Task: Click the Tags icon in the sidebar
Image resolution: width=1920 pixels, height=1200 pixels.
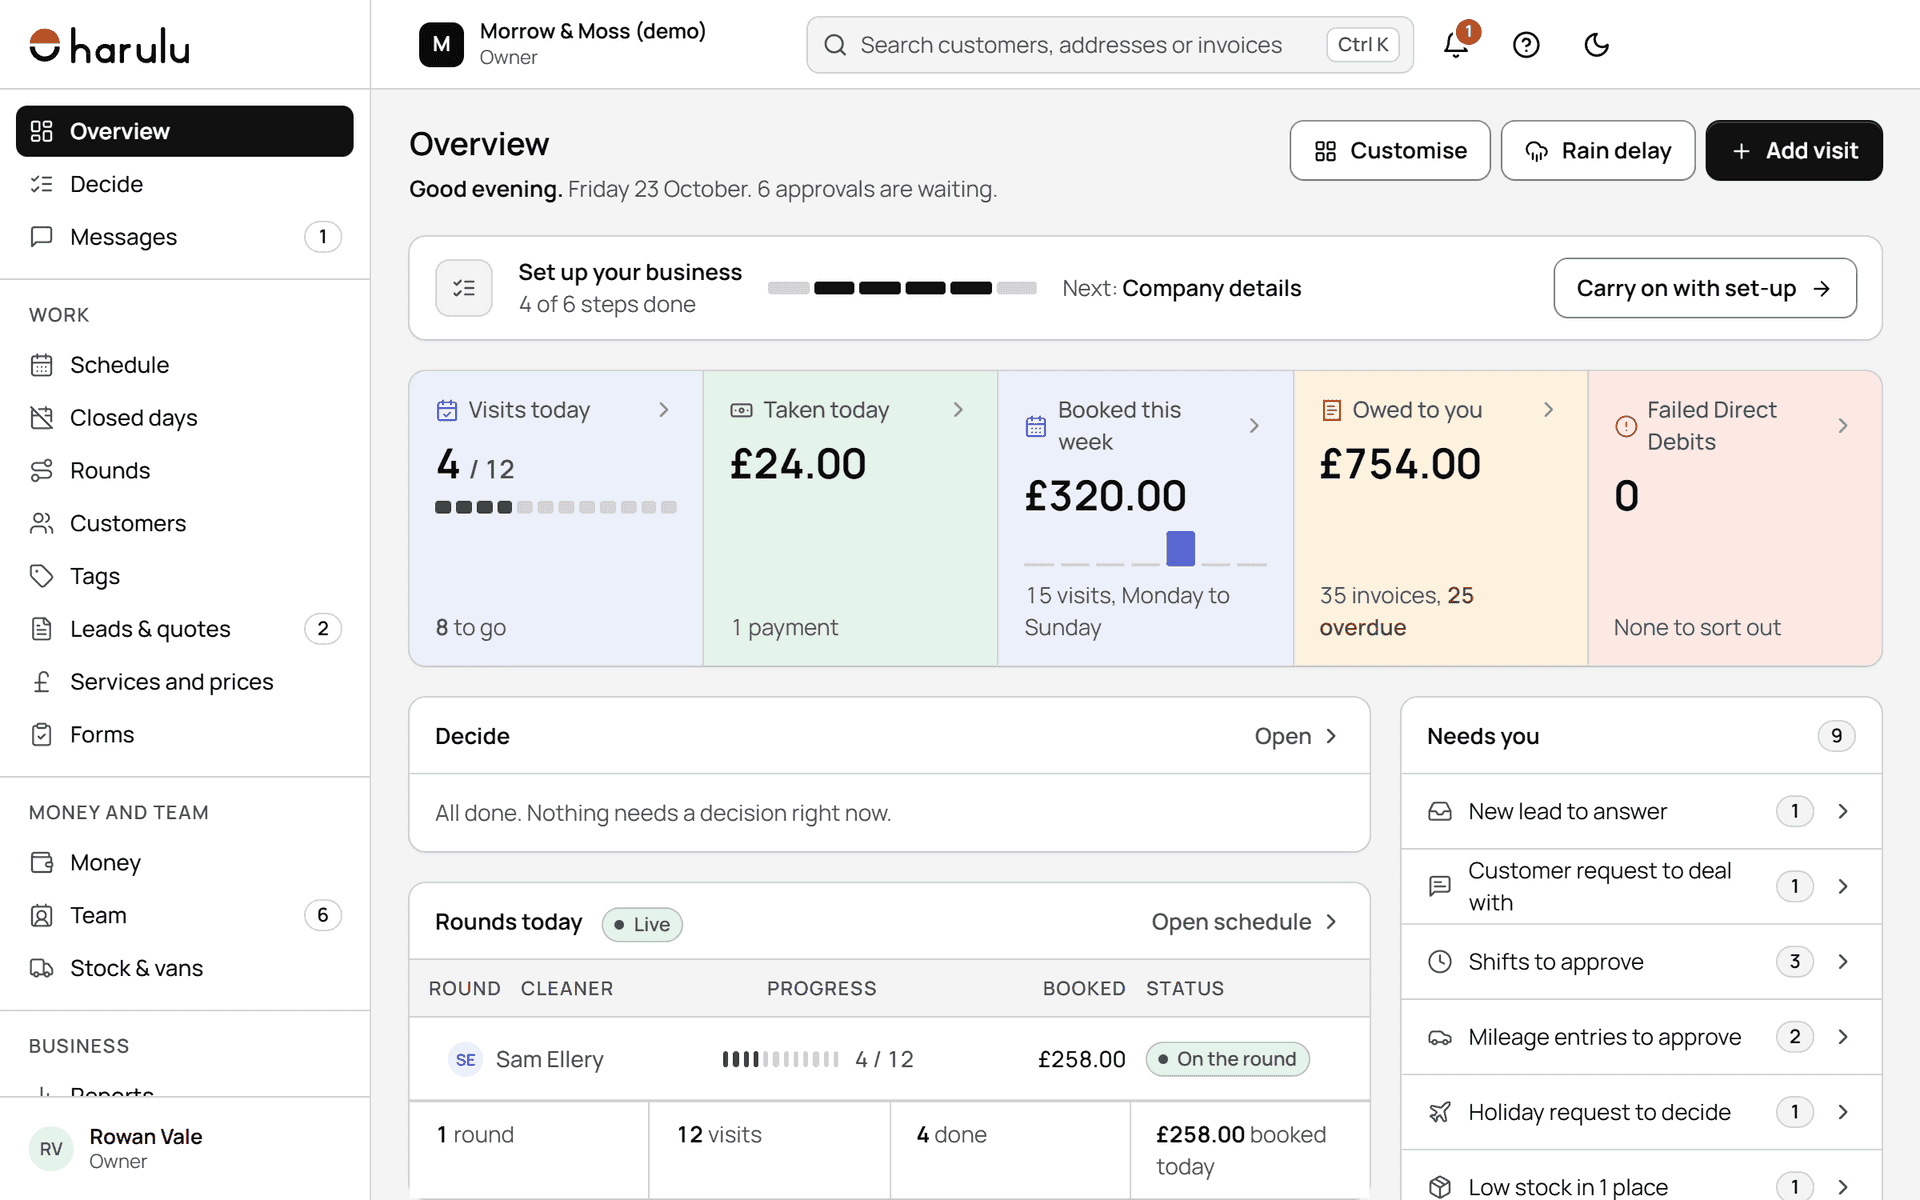Action: point(41,576)
